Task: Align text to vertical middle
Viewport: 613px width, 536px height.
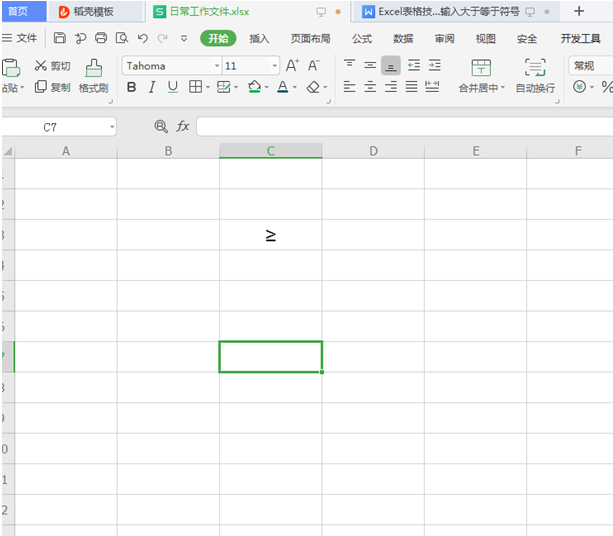Action: tap(370, 65)
